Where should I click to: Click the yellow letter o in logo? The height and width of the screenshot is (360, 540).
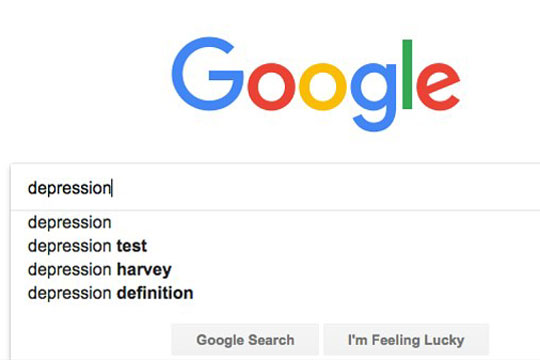coord(322,87)
